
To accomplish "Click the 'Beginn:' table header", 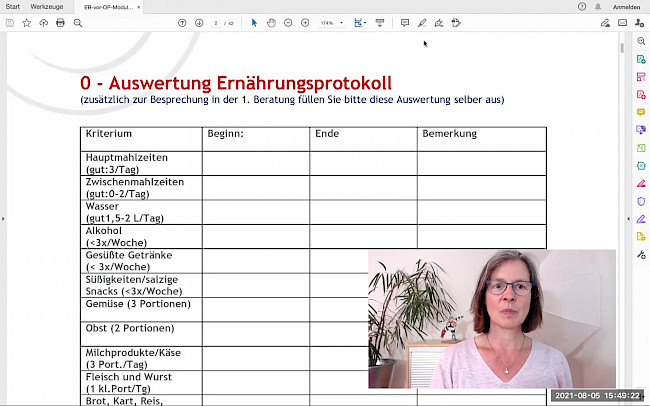I will pyautogui.click(x=226, y=134).
